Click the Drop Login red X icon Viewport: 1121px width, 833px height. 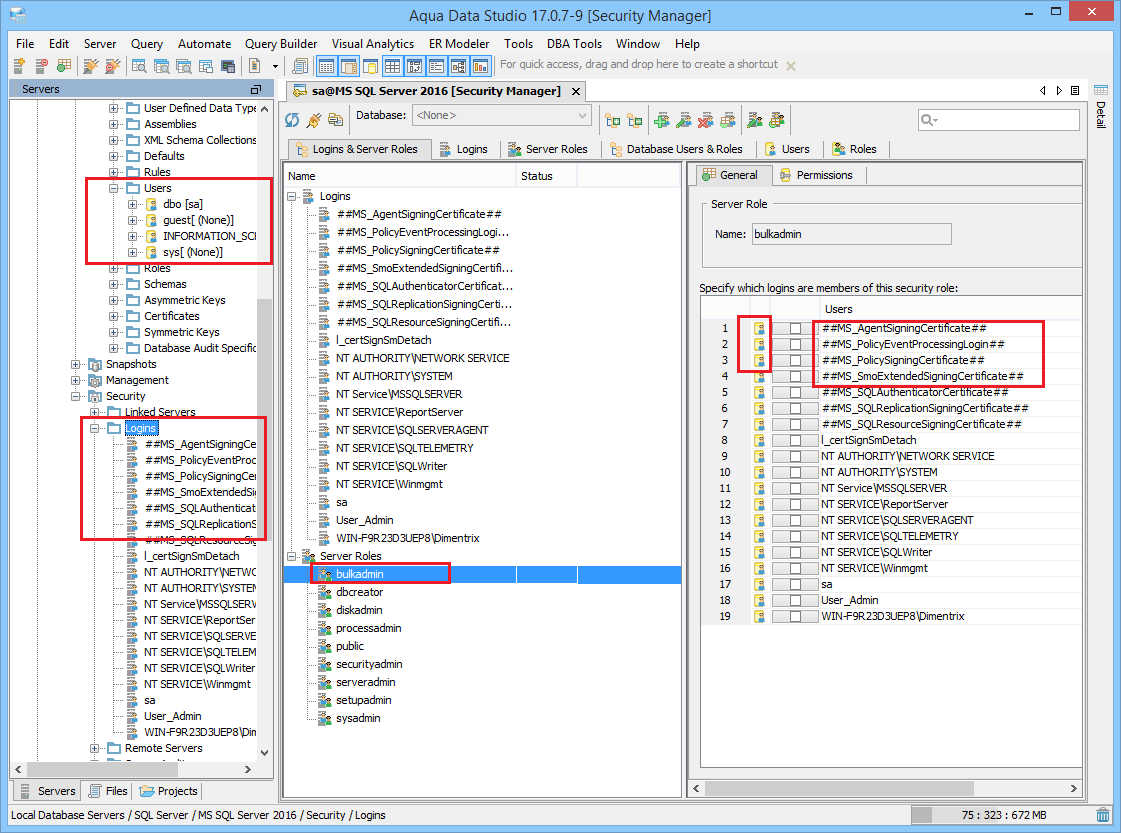pyautogui.click(x=706, y=120)
